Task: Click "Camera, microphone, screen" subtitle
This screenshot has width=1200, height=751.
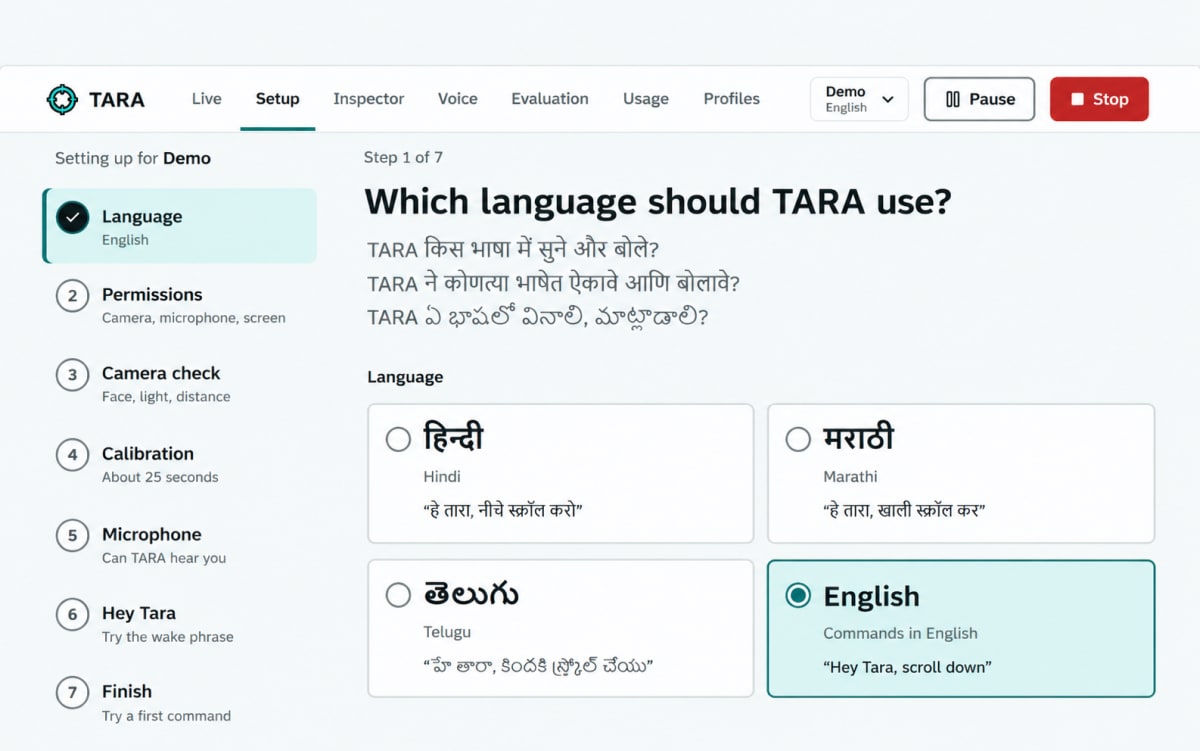Action: click(194, 318)
